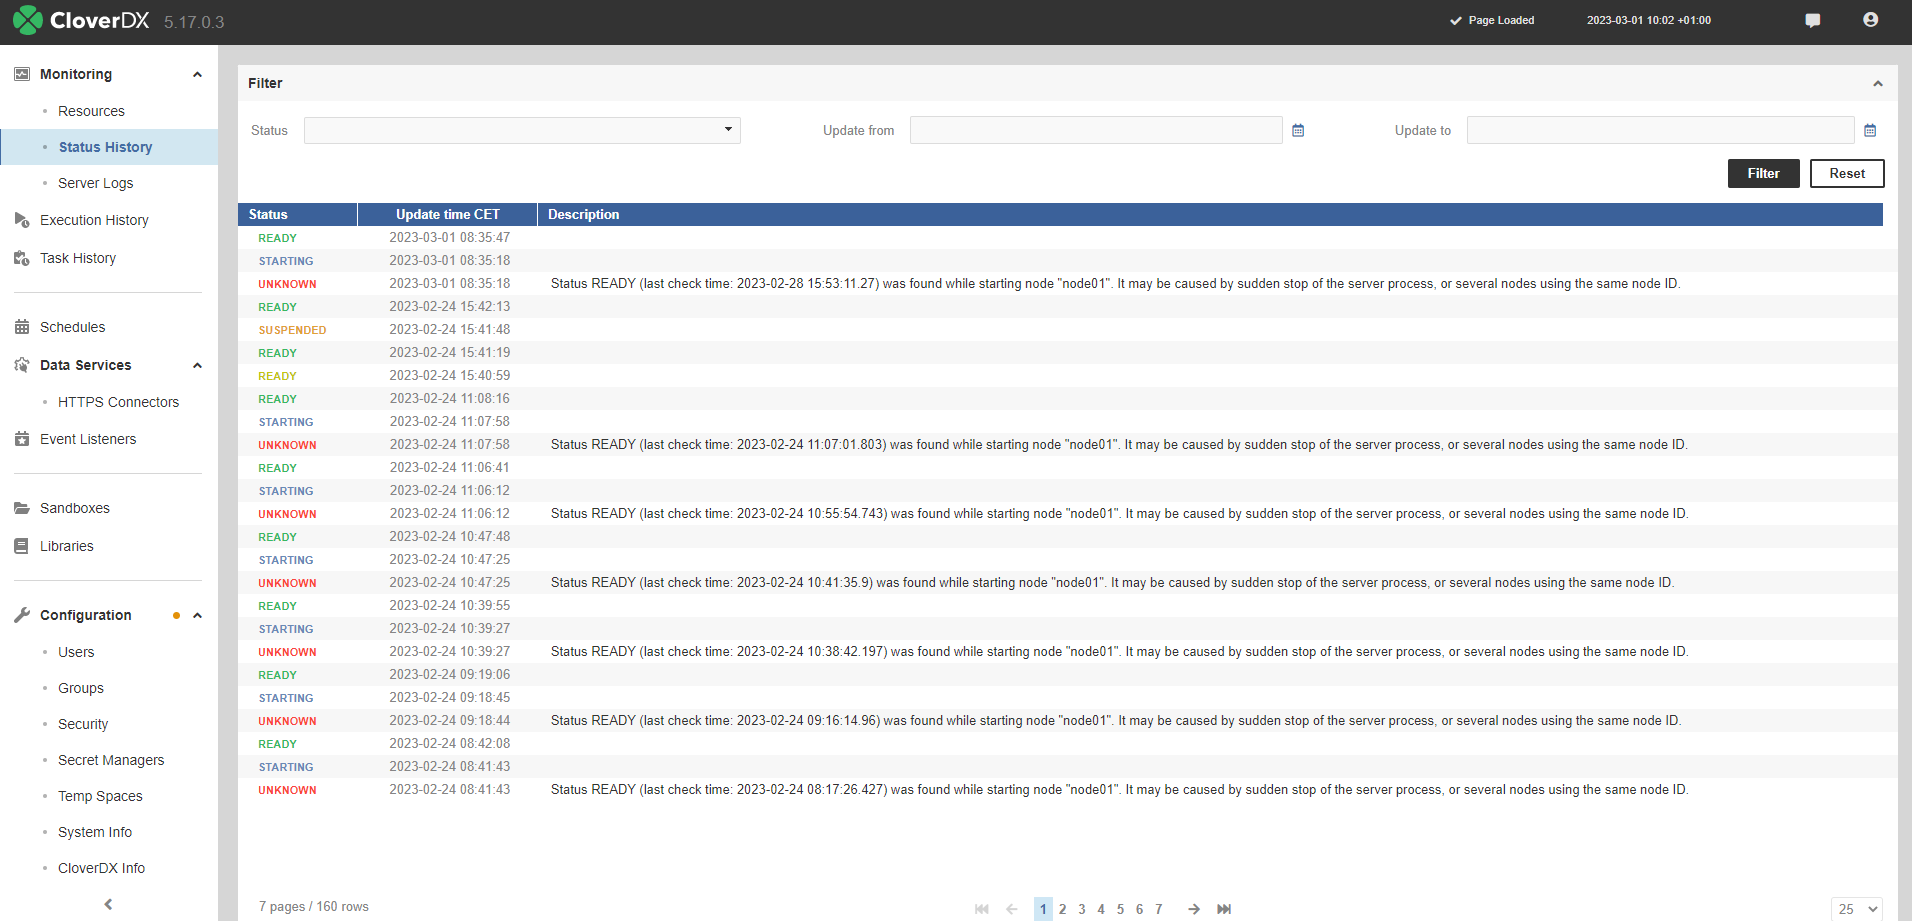Open Task History
The image size is (1912, 921).
click(x=78, y=258)
